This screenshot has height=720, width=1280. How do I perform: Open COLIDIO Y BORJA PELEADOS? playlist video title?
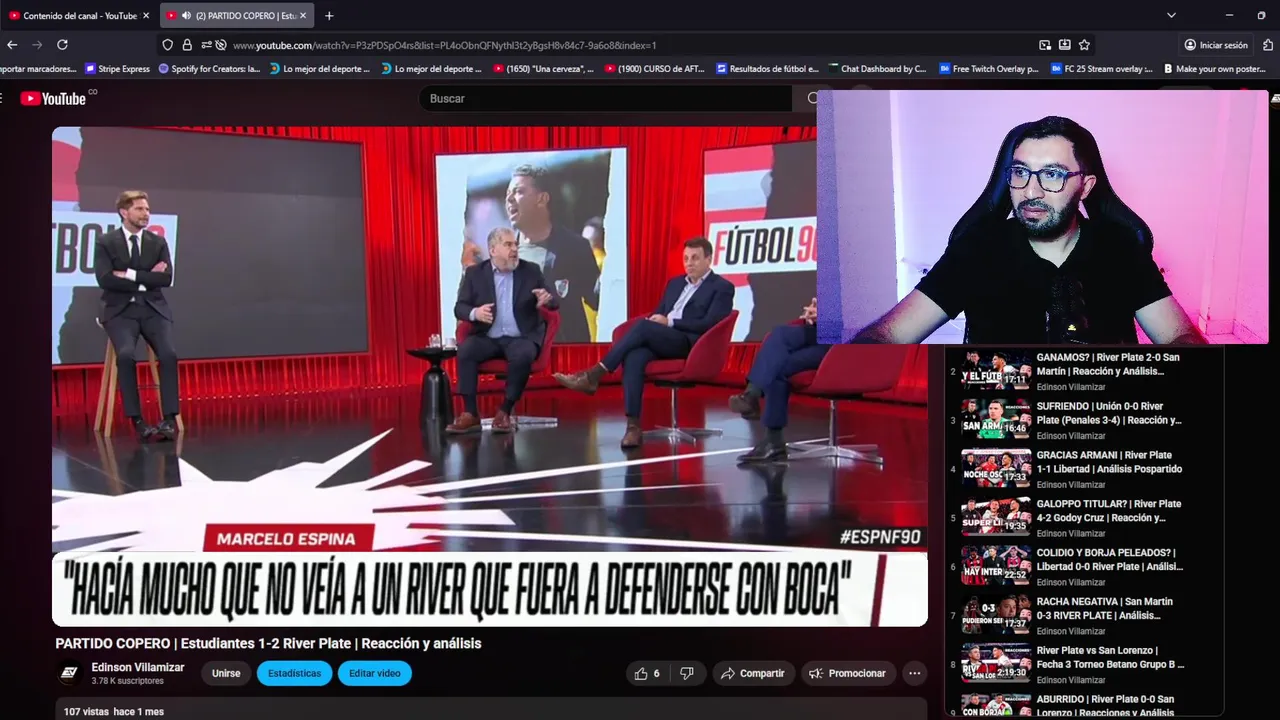point(1109,560)
